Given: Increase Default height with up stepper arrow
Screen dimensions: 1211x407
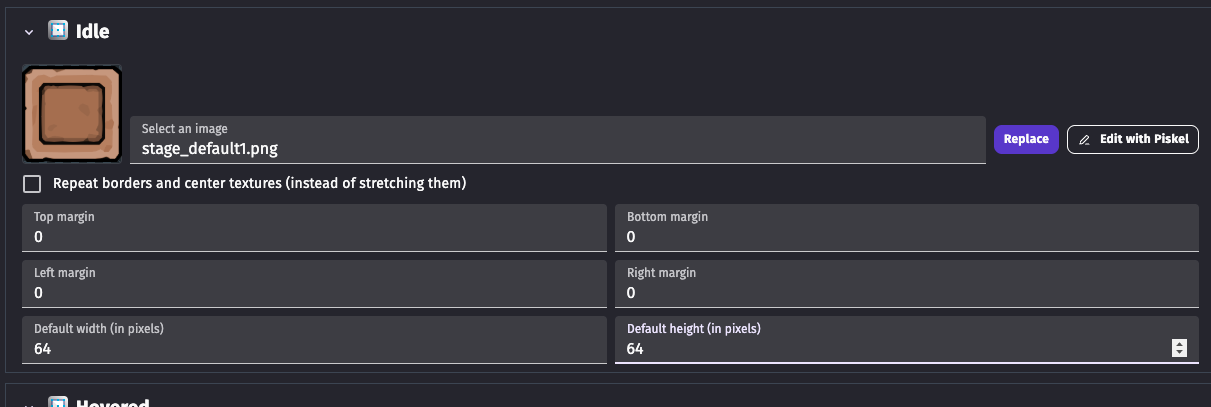Looking at the screenshot, I should click(x=1180, y=344).
